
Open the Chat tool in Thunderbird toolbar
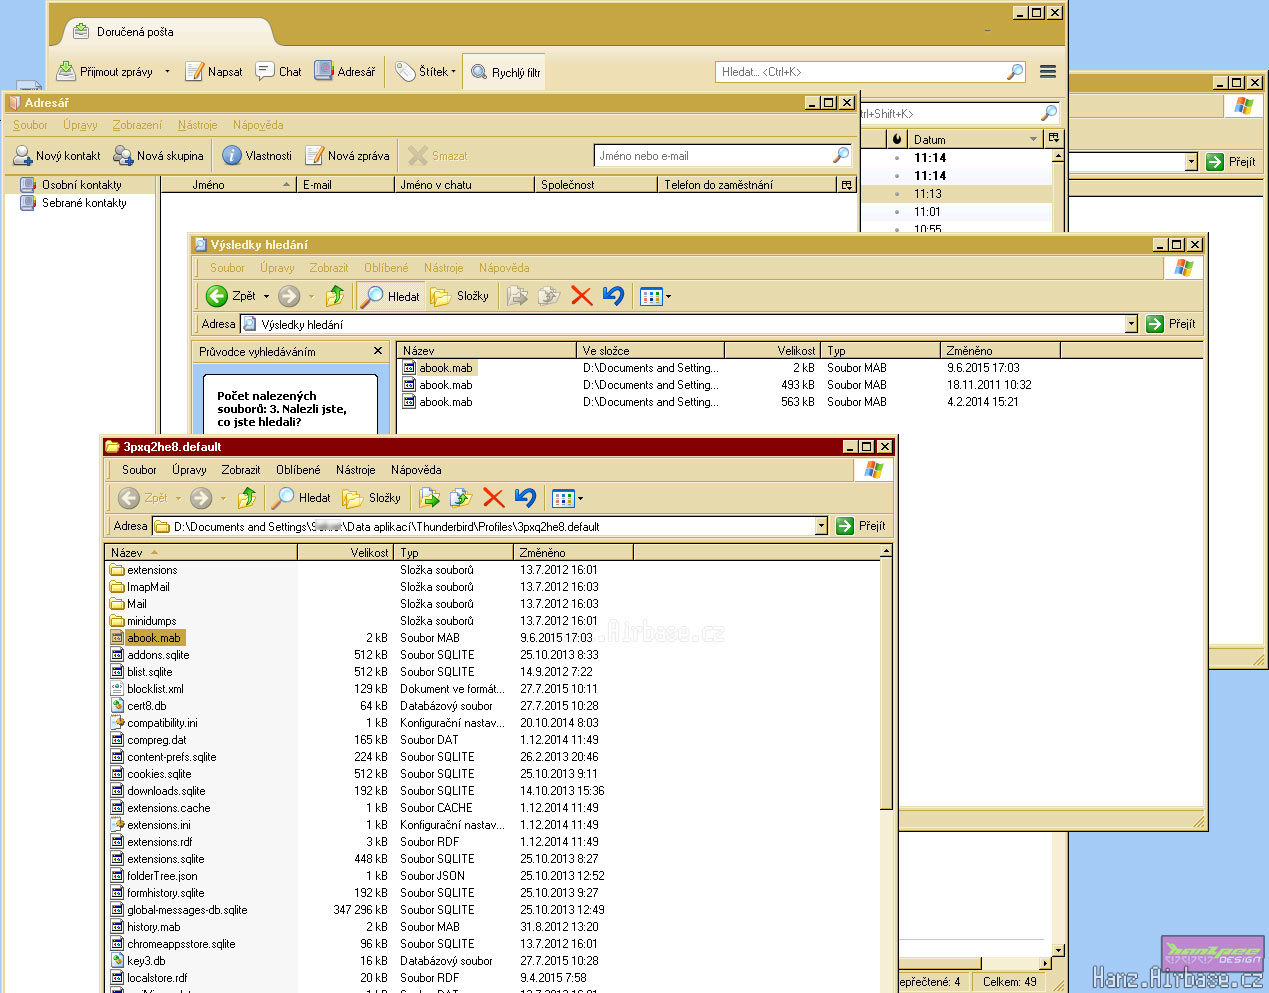click(278, 72)
